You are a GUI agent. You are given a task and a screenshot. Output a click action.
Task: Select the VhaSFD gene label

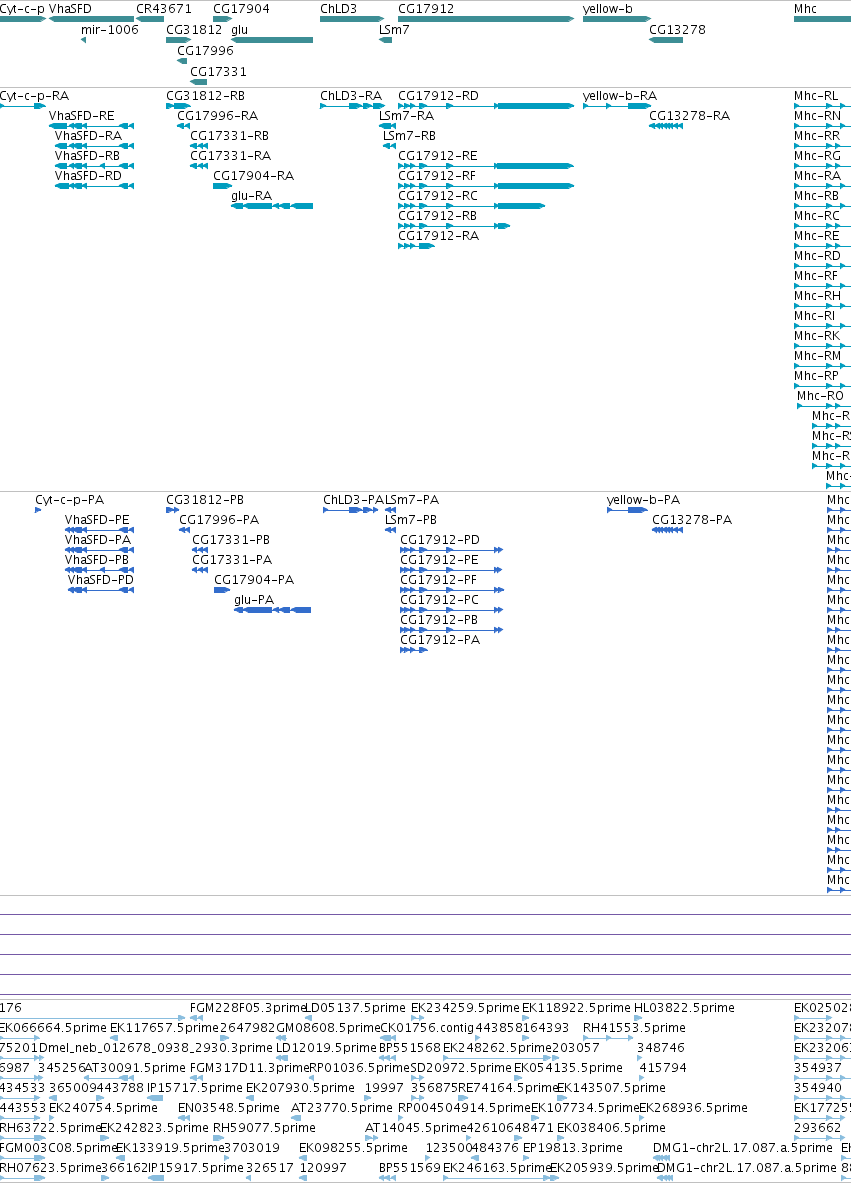click(70, 9)
